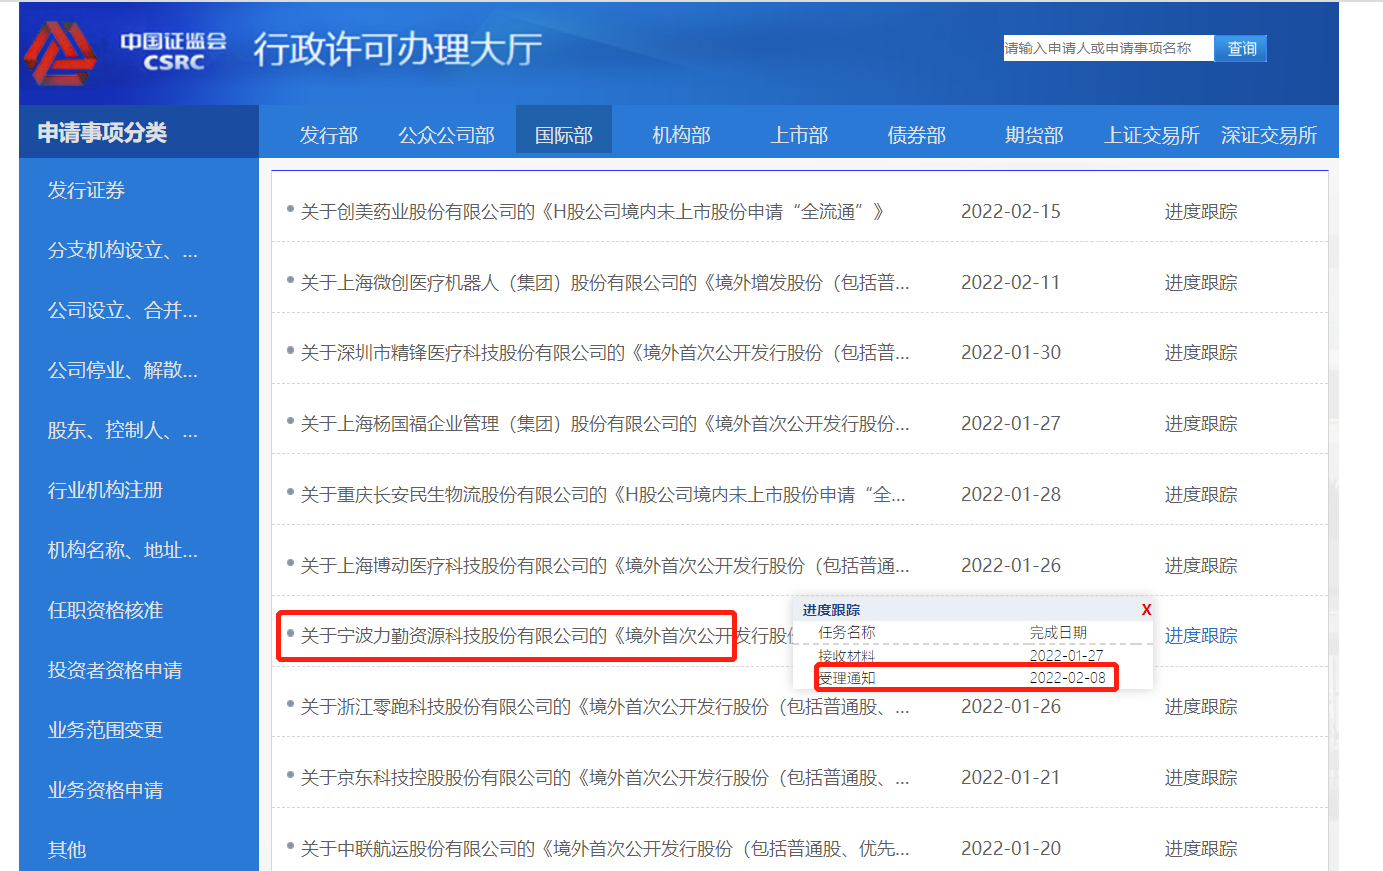Switch to the 机构部 tab

[x=681, y=135]
